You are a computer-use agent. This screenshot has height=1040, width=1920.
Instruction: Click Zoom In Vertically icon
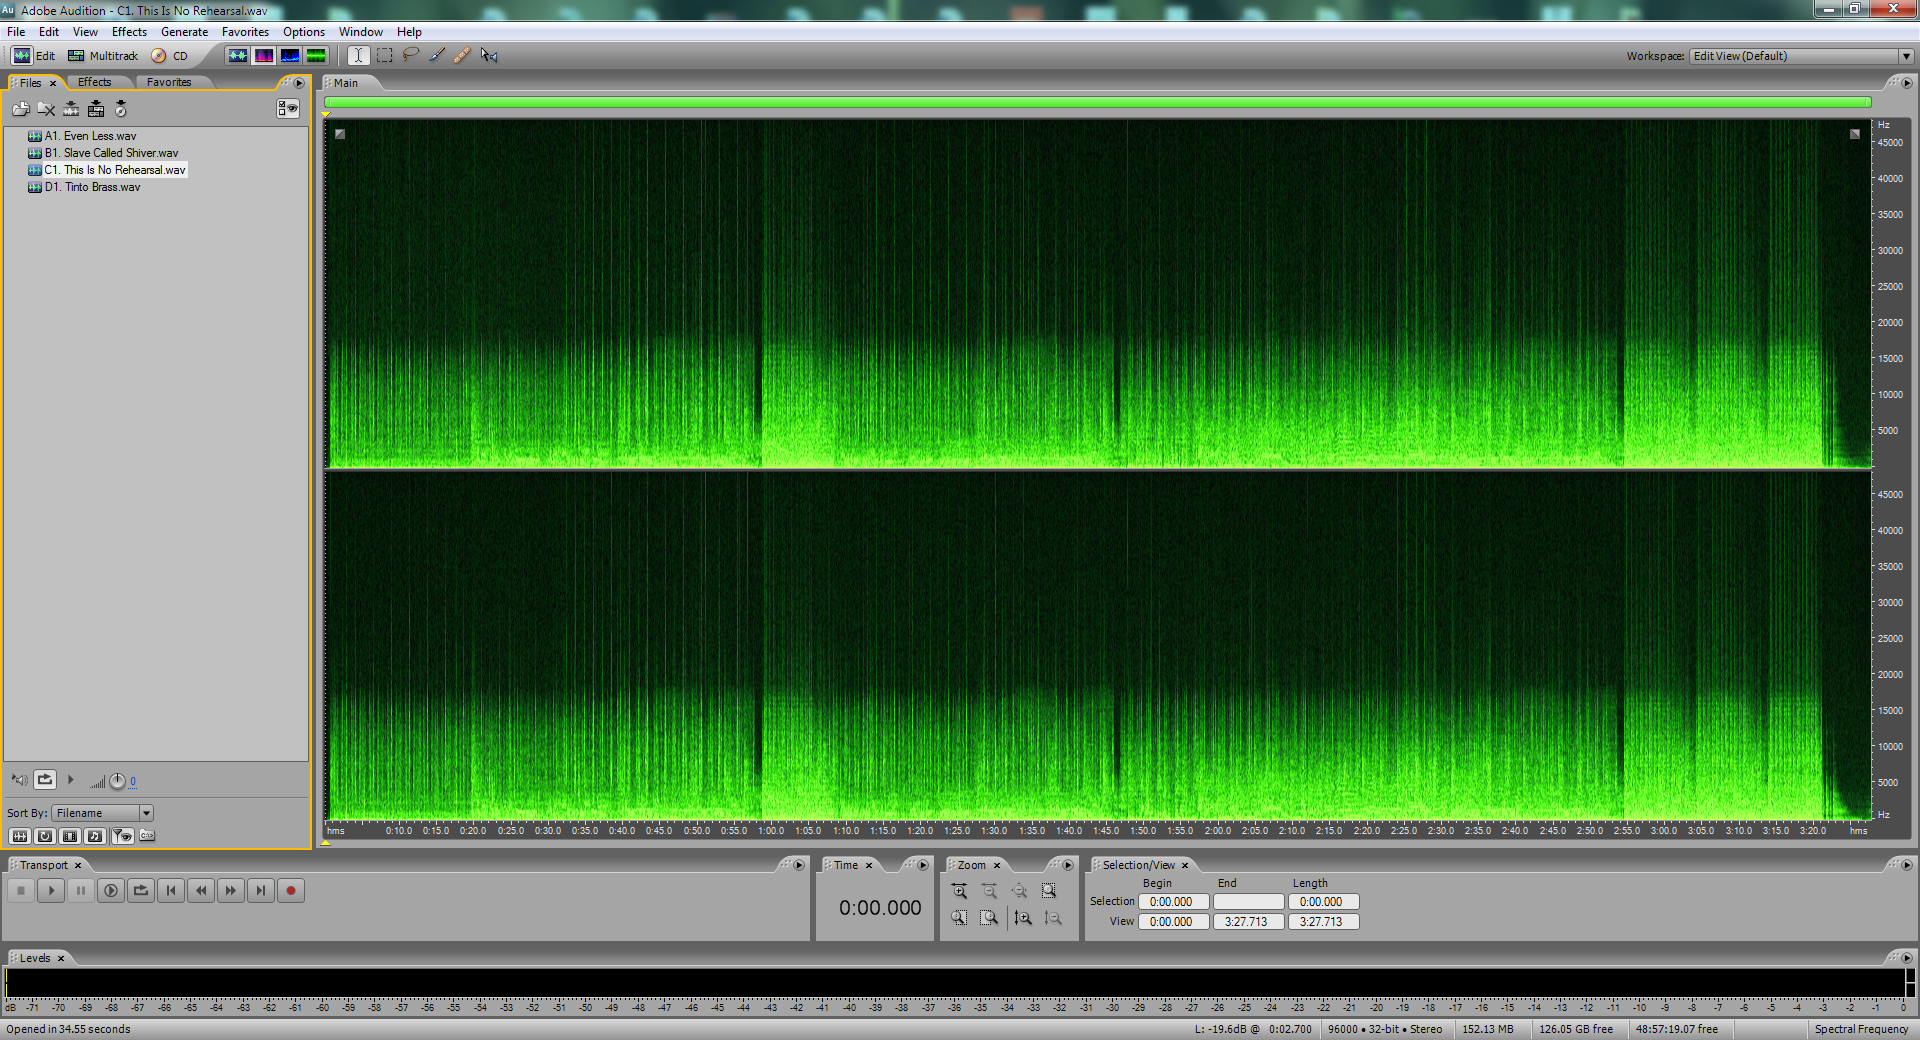(1022, 918)
